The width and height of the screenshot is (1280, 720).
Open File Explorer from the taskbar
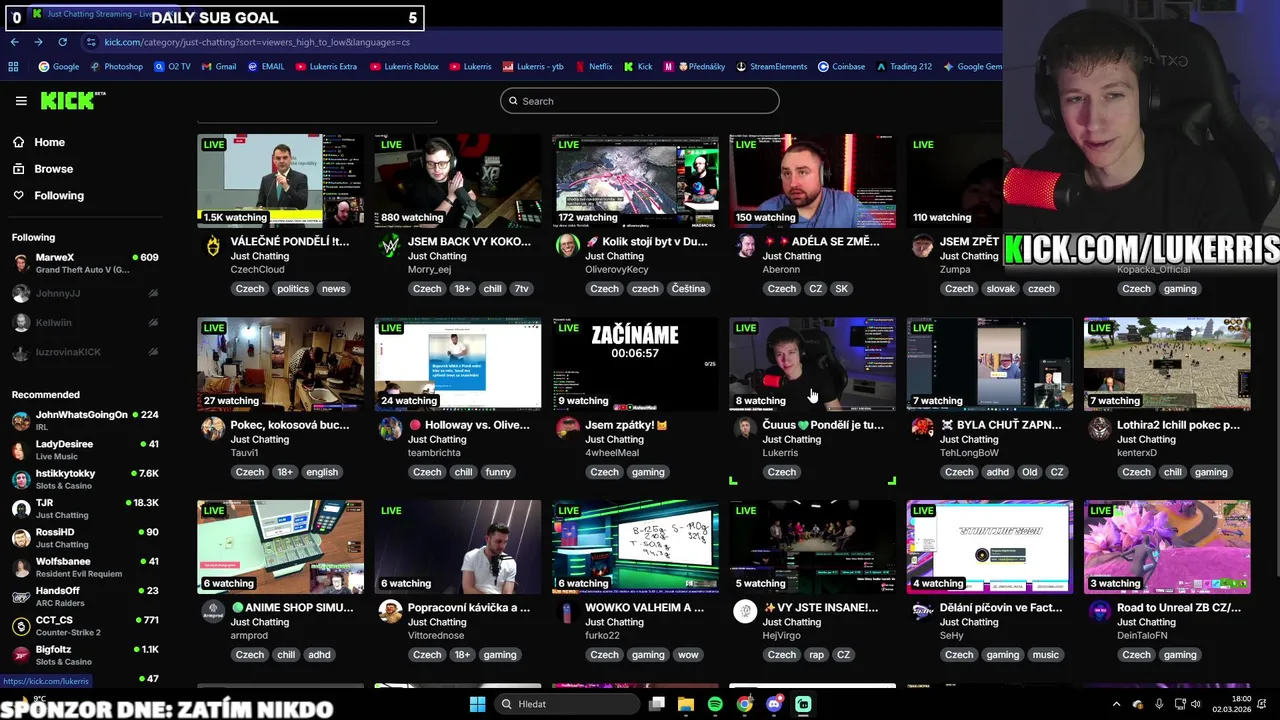pyautogui.click(x=686, y=704)
